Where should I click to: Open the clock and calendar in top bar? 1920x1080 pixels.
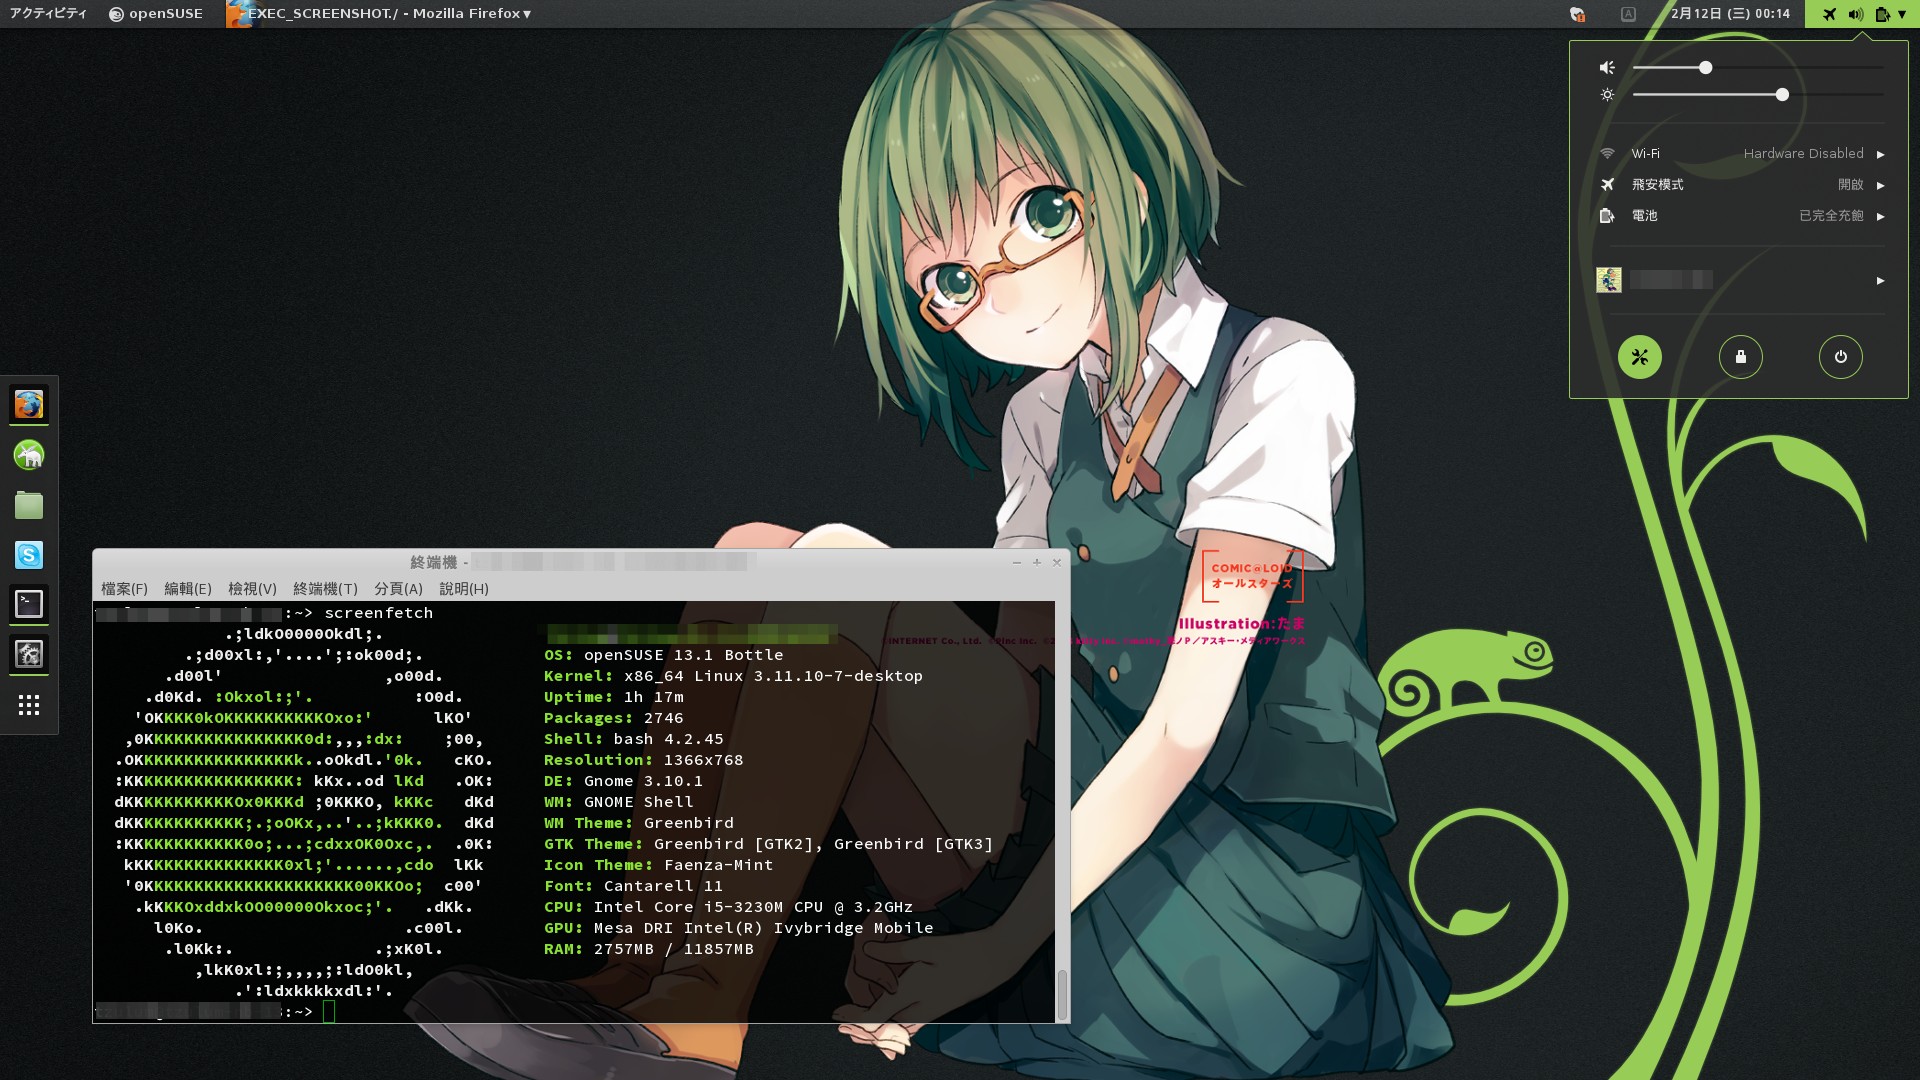click(x=1730, y=14)
